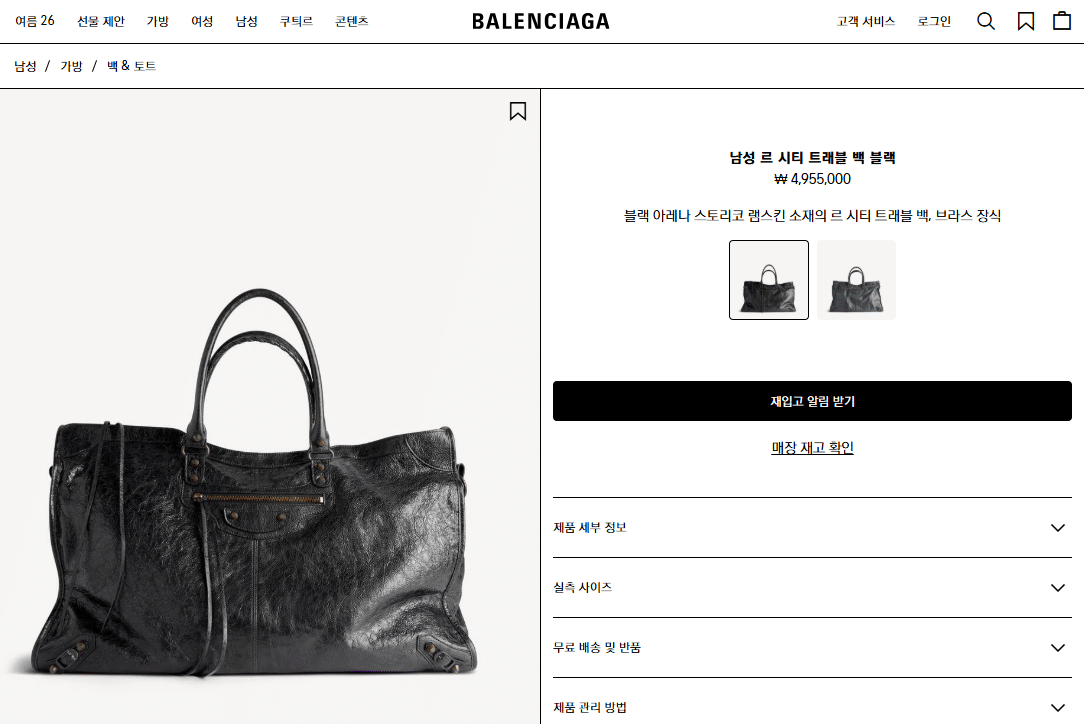Image resolution: width=1084 pixels, height=724 pixels.
Task: Select the first black bag color thumbnail
Action: pyautogui.click(x=769, y=280)
